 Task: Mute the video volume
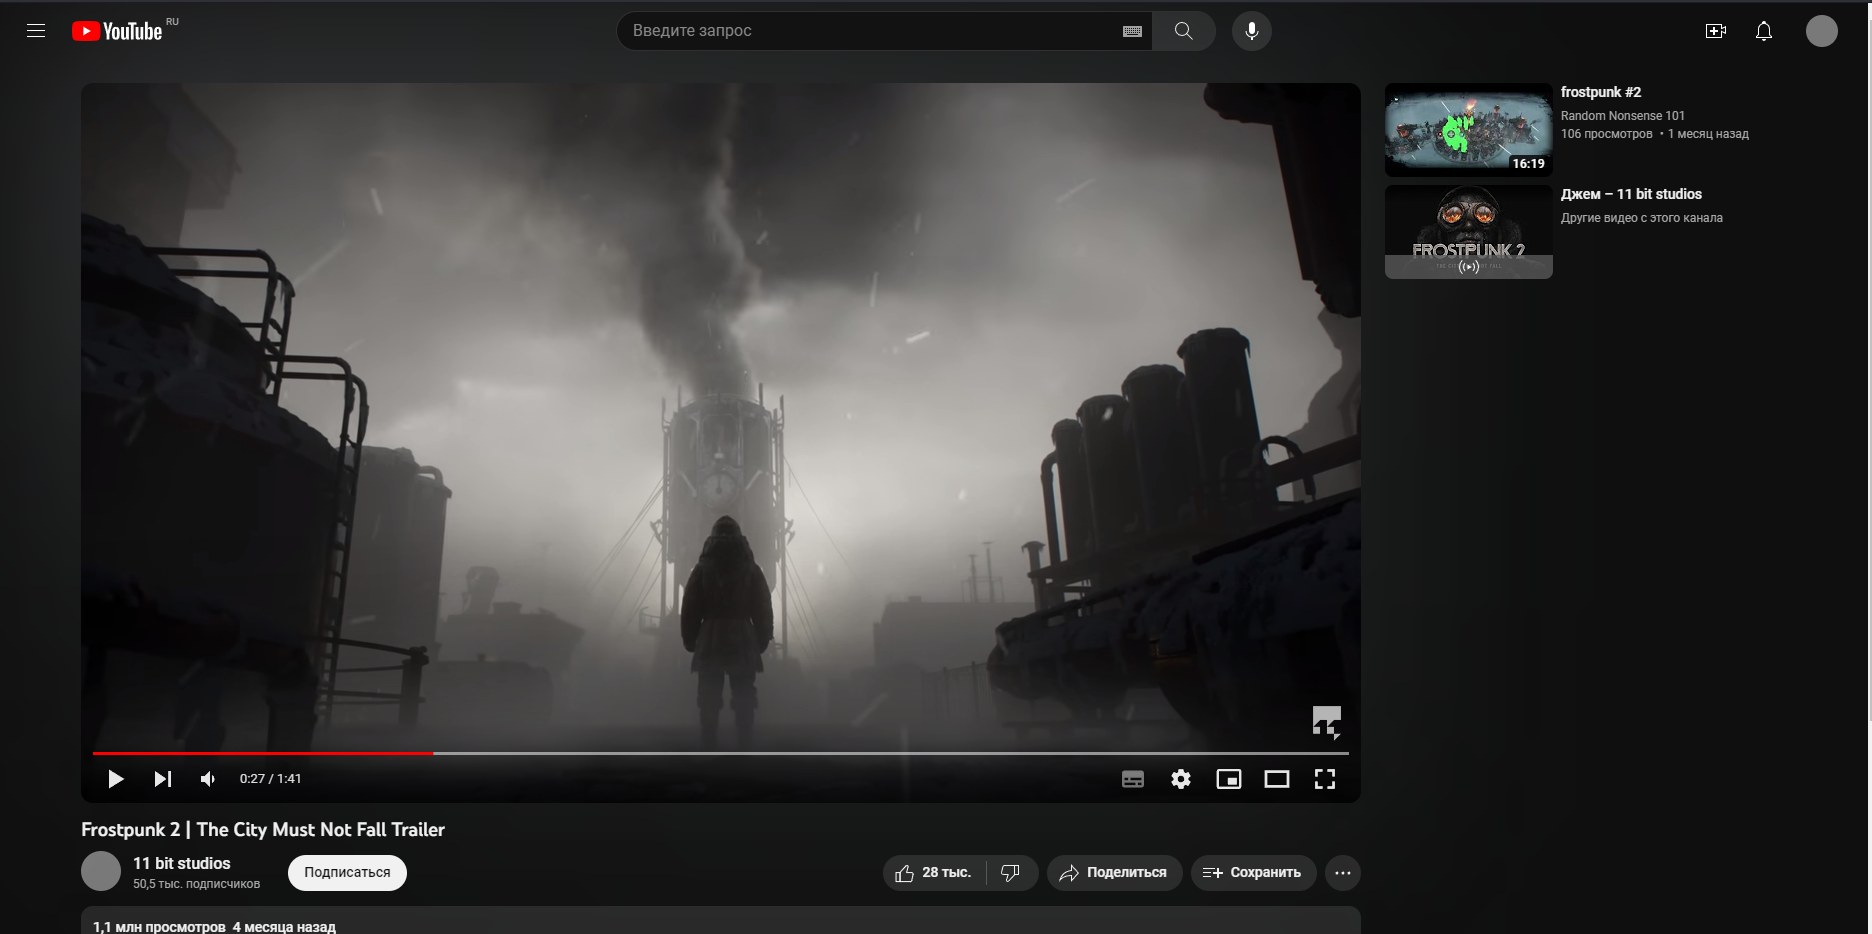click(x=208, y=779)
